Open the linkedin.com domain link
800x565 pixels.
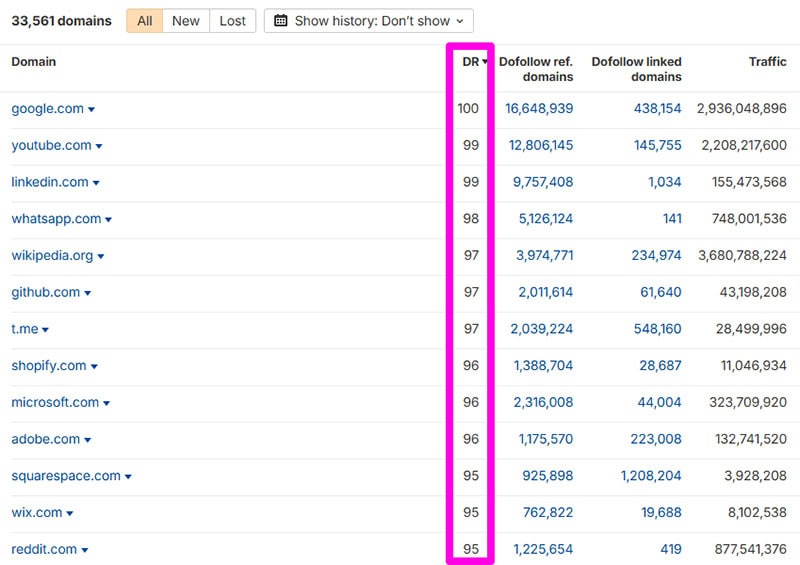50,182
